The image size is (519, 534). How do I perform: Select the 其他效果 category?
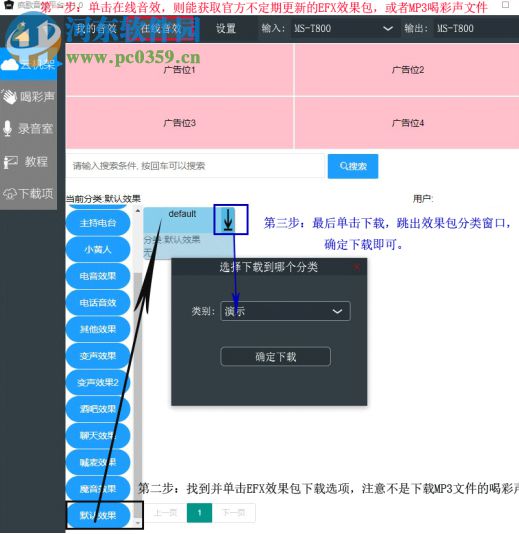[x=98, y=329]
